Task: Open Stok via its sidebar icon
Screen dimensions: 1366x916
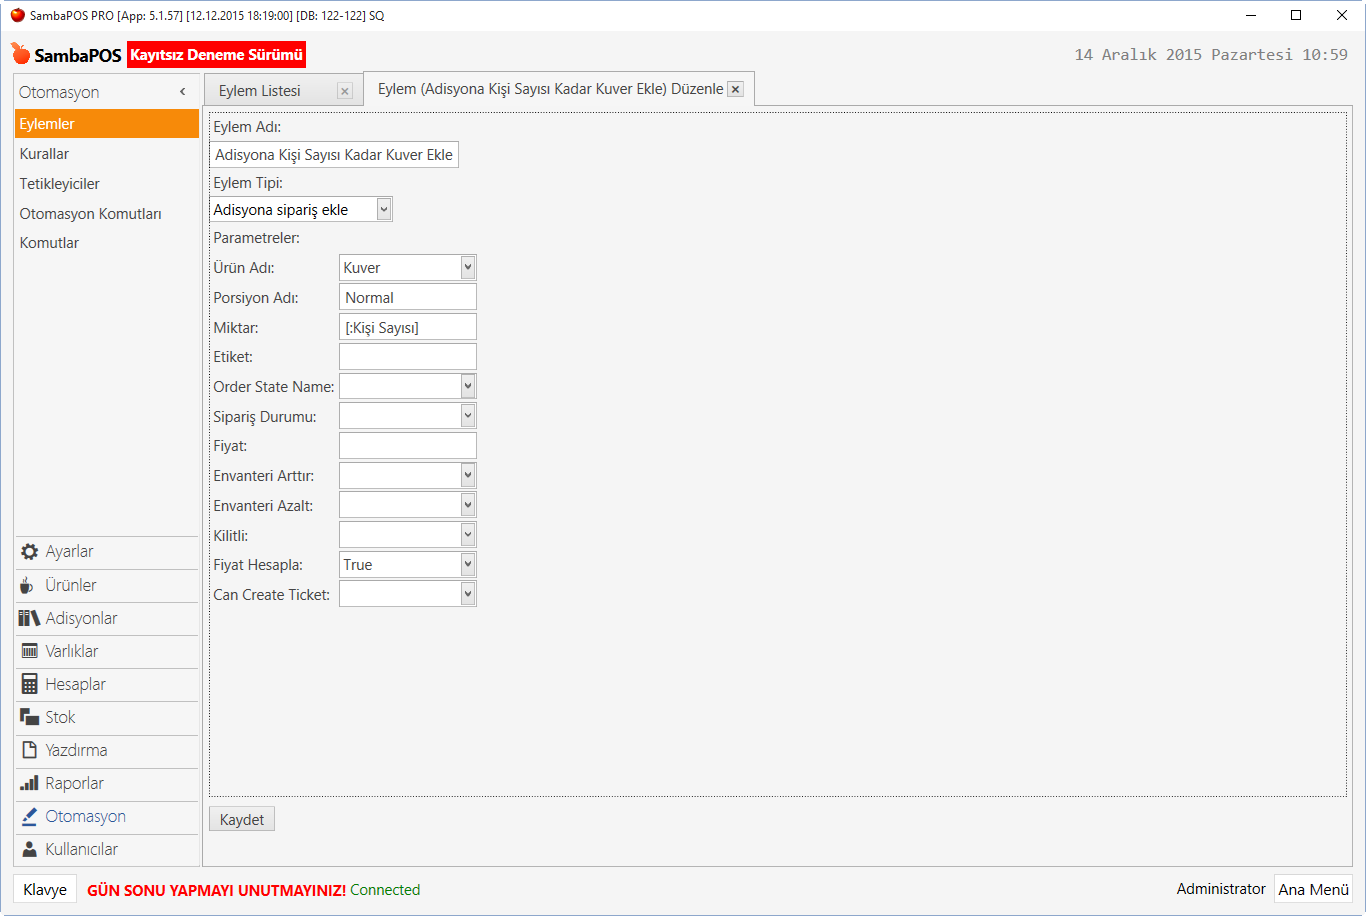Action: tap(29, 717)
